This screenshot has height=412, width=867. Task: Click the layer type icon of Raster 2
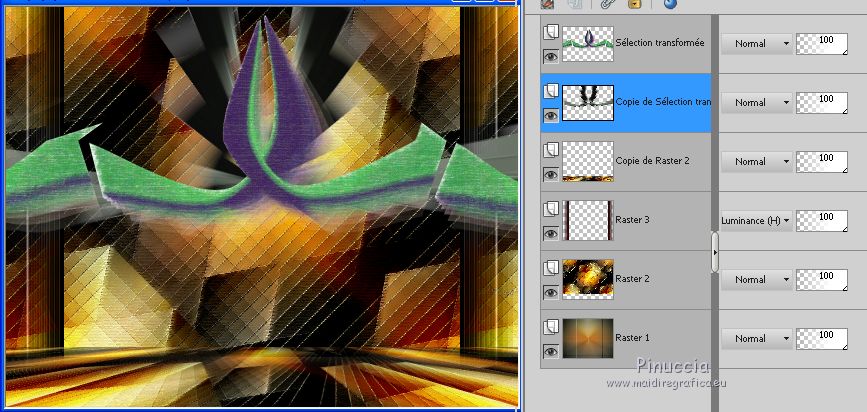pyautogui.click(x=551, y=269)
